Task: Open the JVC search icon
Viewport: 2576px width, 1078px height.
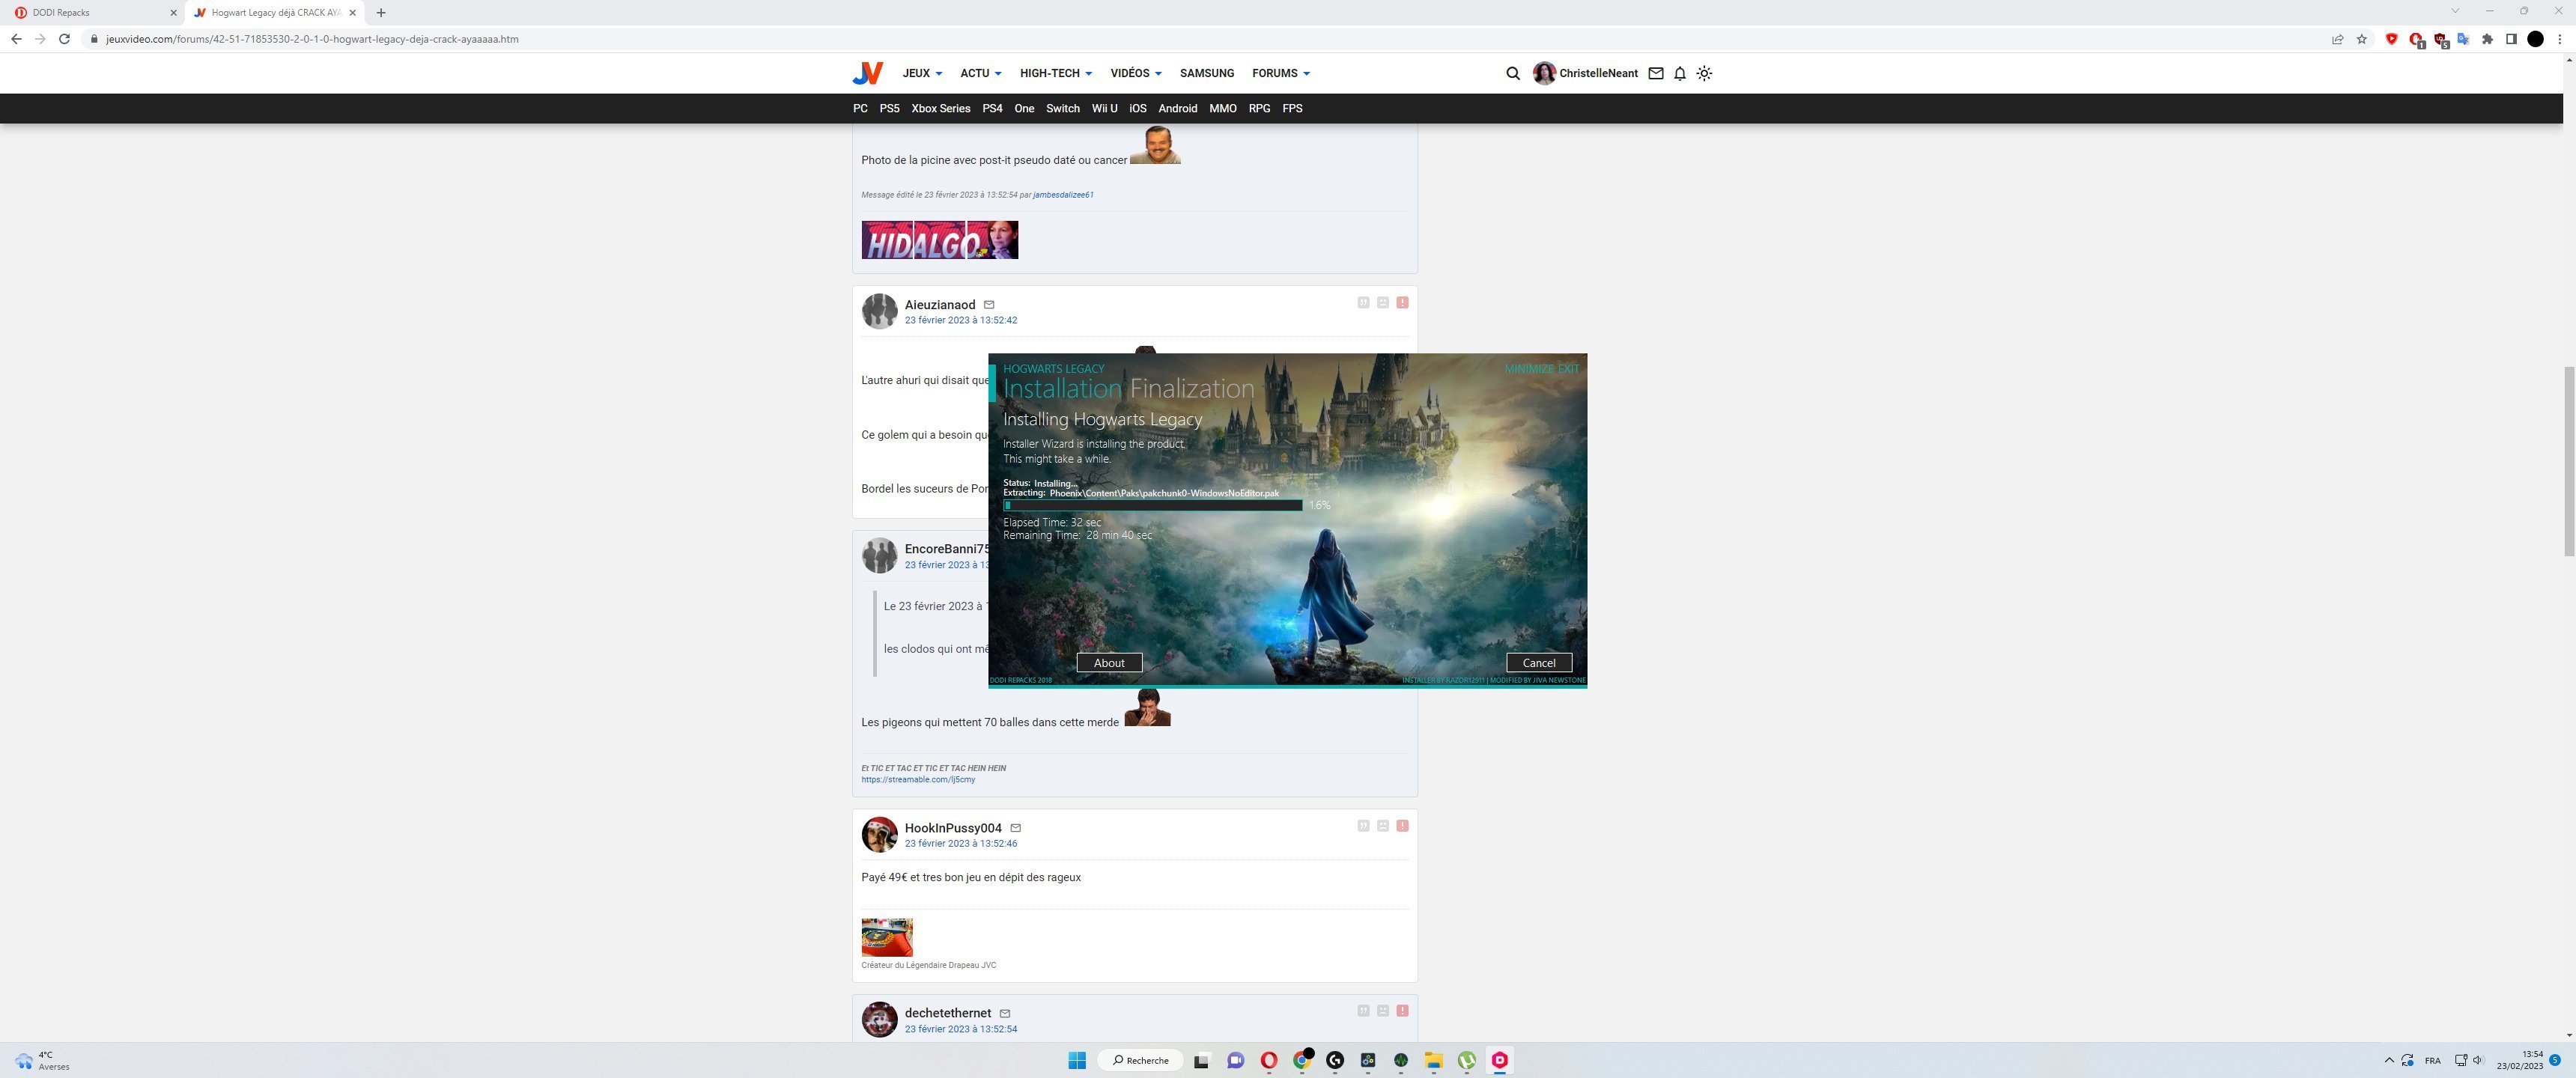Action: (x=1512, y=73)
